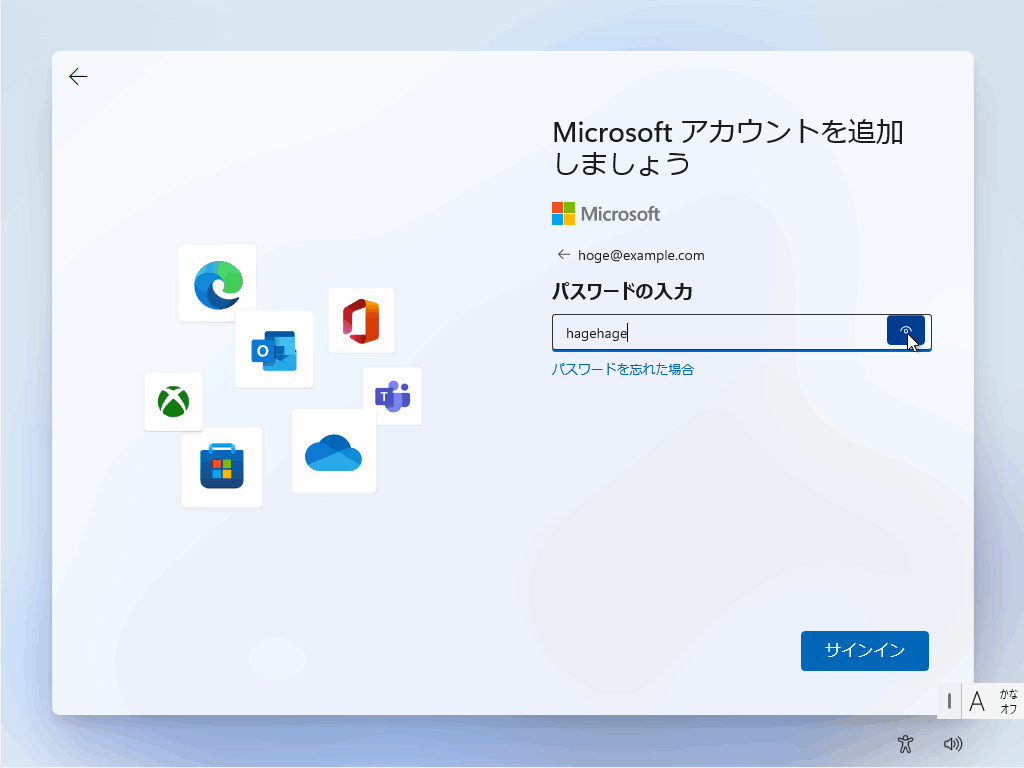Click the OneDrive cloud icon tile
Viewport: 1024px width, 768px height.
(334, 452)
